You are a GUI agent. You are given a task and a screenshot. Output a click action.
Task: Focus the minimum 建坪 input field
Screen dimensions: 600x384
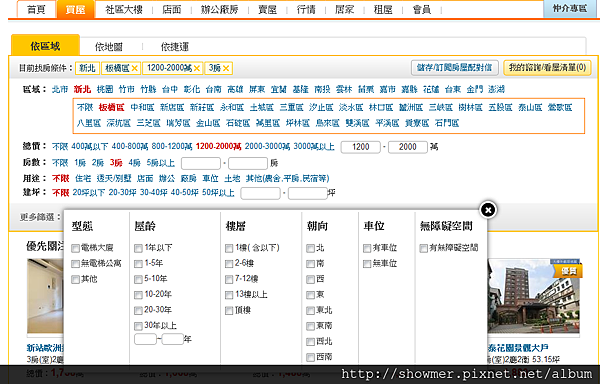260,194
